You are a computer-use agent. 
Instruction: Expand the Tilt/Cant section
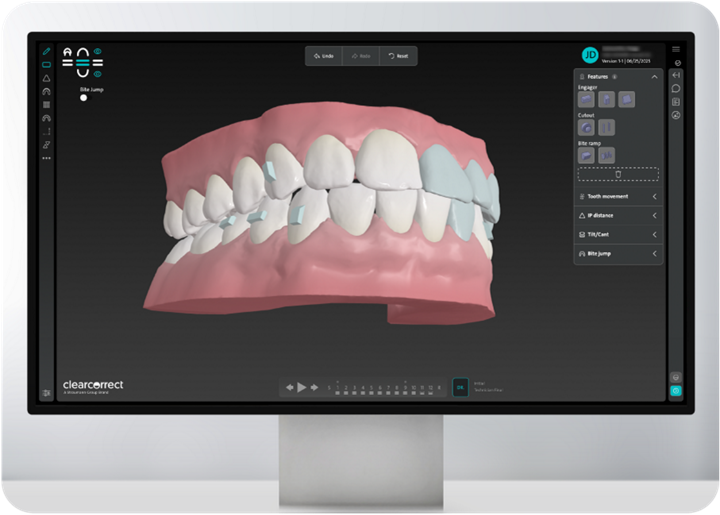[654, 235]
